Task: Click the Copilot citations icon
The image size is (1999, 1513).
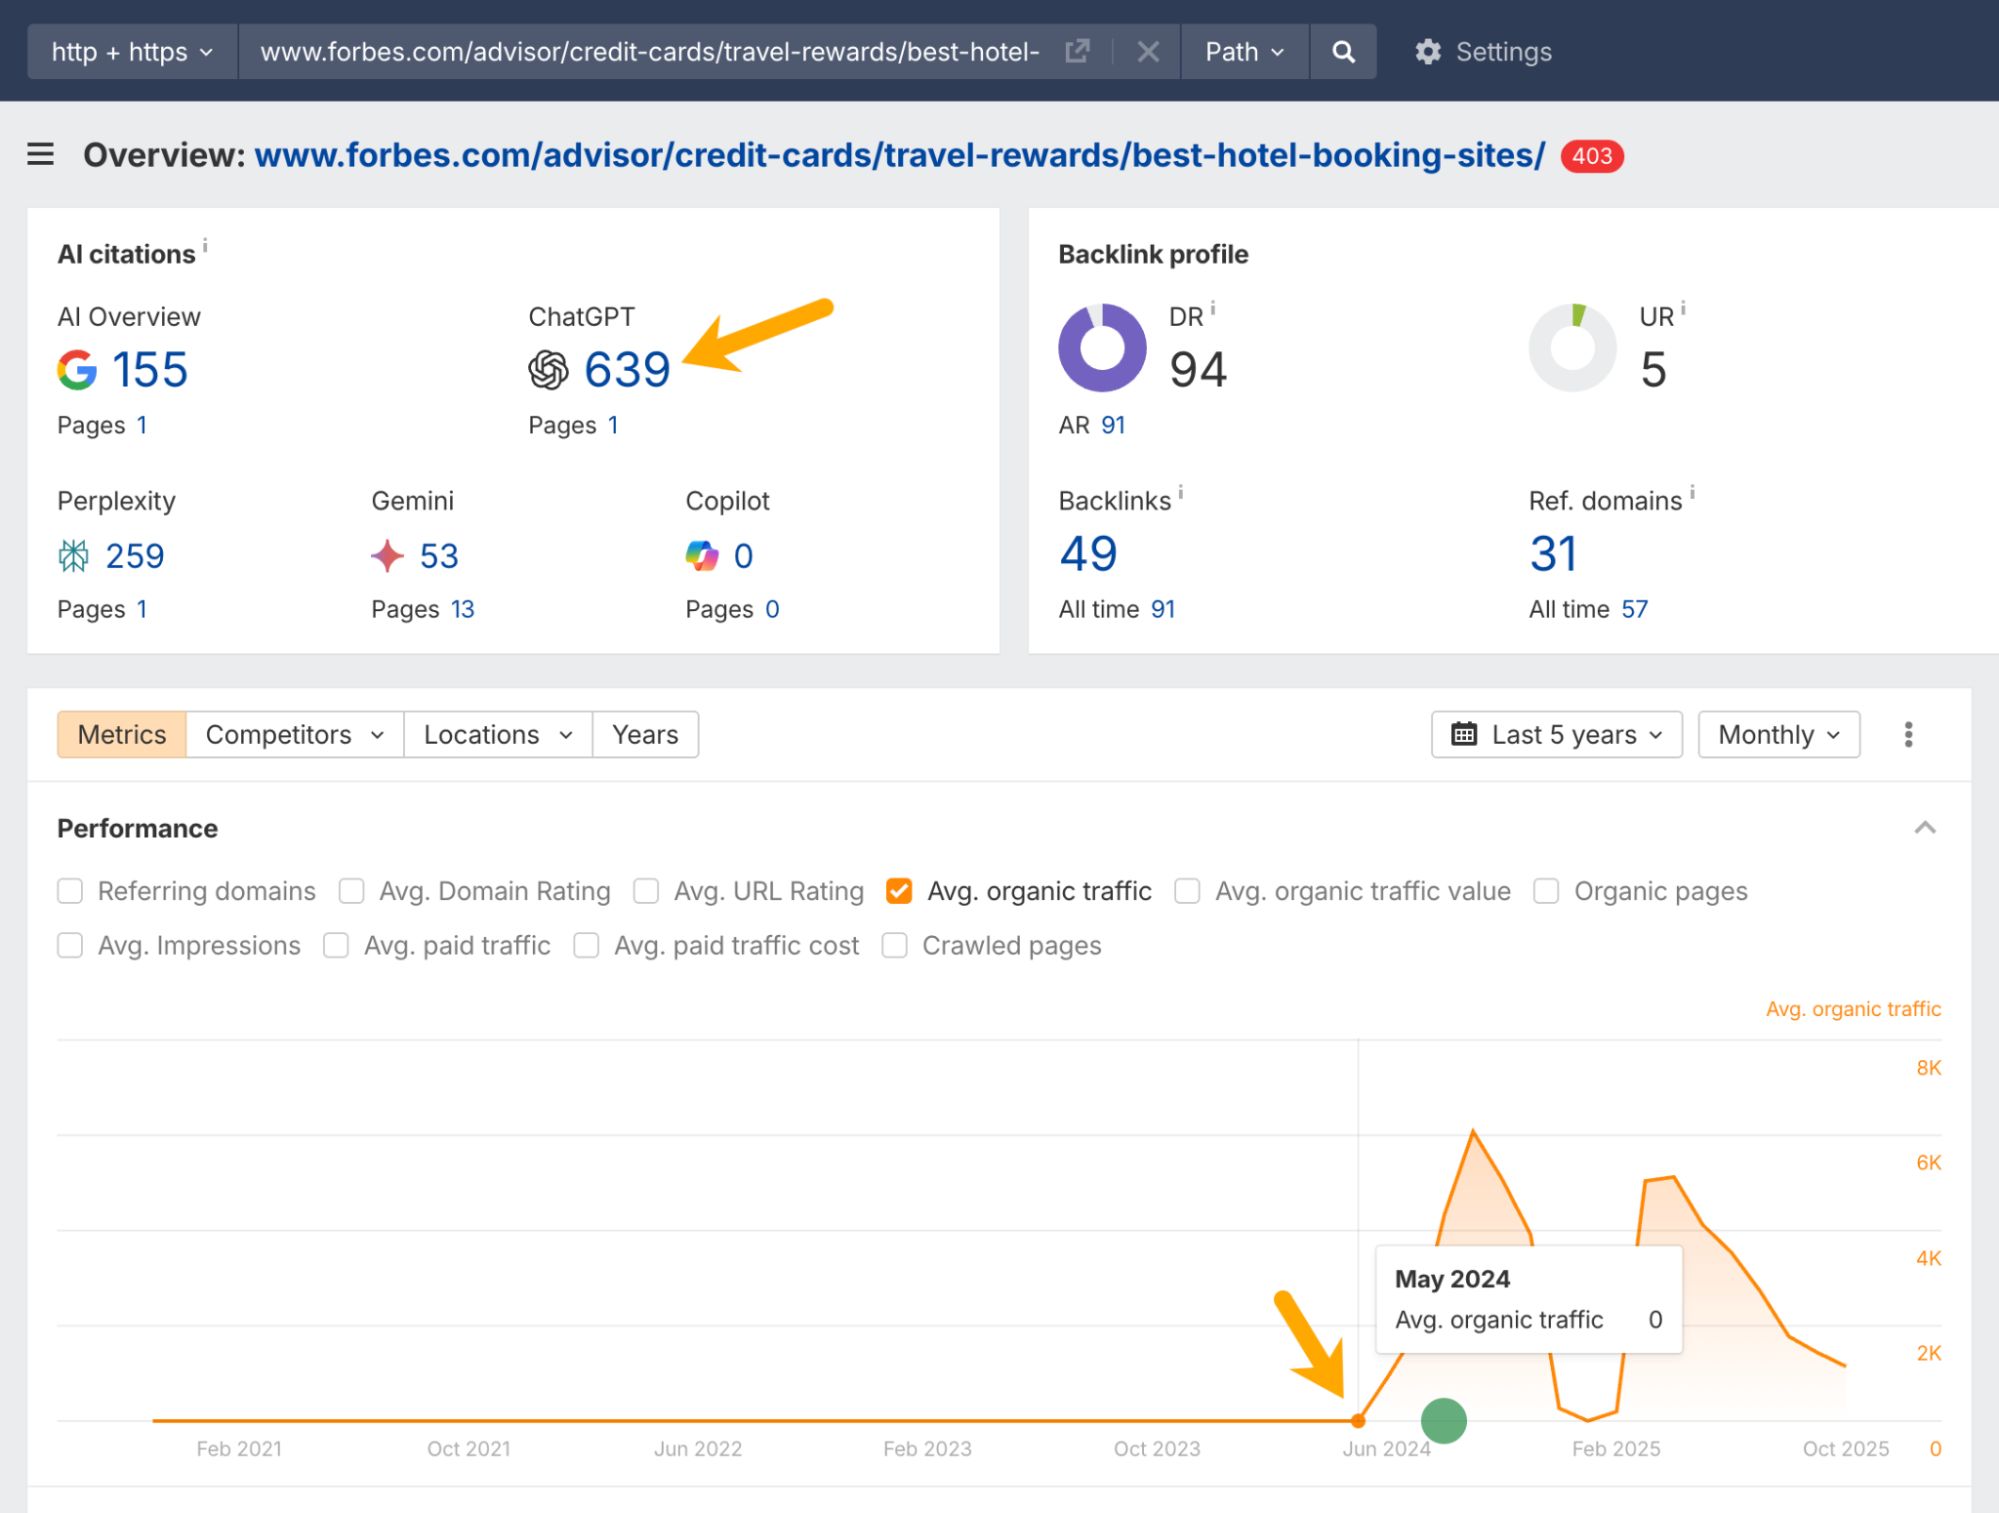Action: click(x=703, y=556)
